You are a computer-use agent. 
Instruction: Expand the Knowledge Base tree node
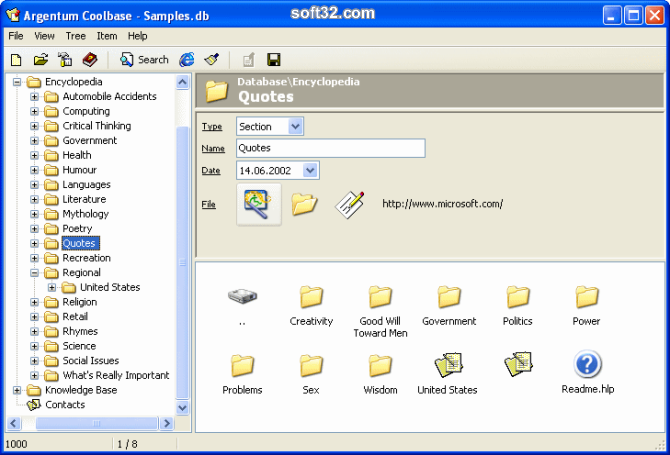pyautogui.click(x=17, y=390)
